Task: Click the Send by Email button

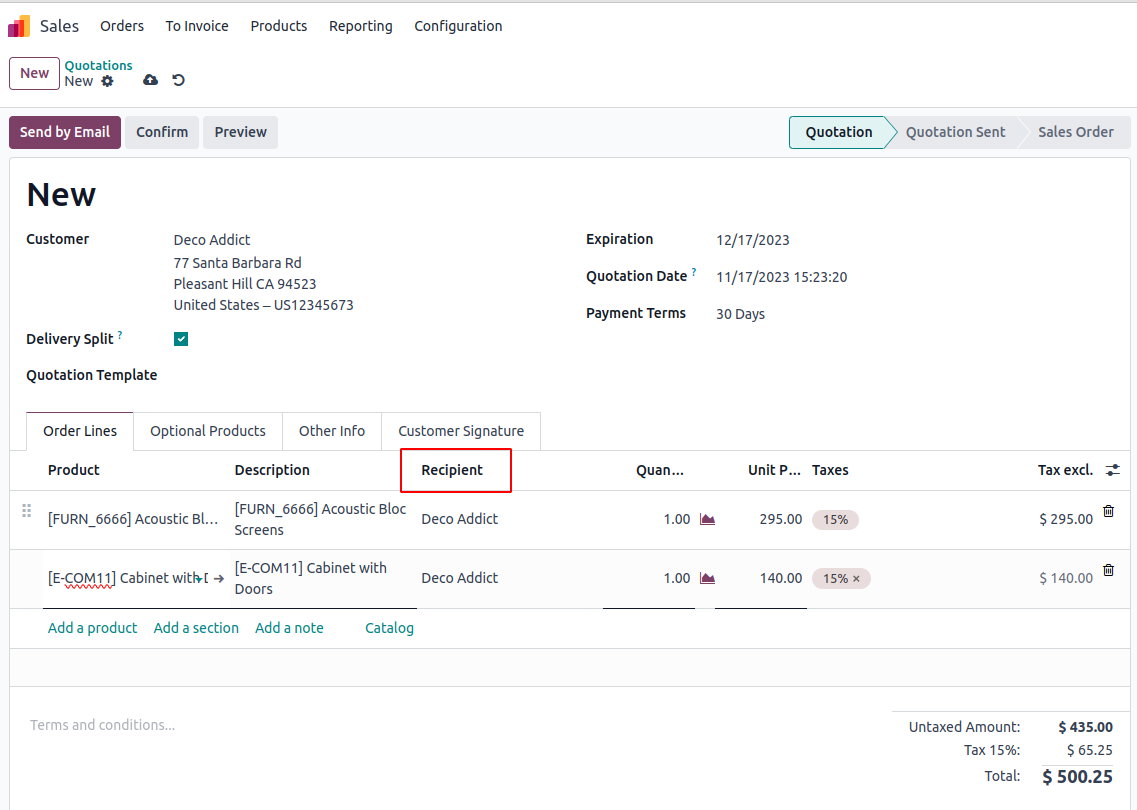Action: coord(65,132)
